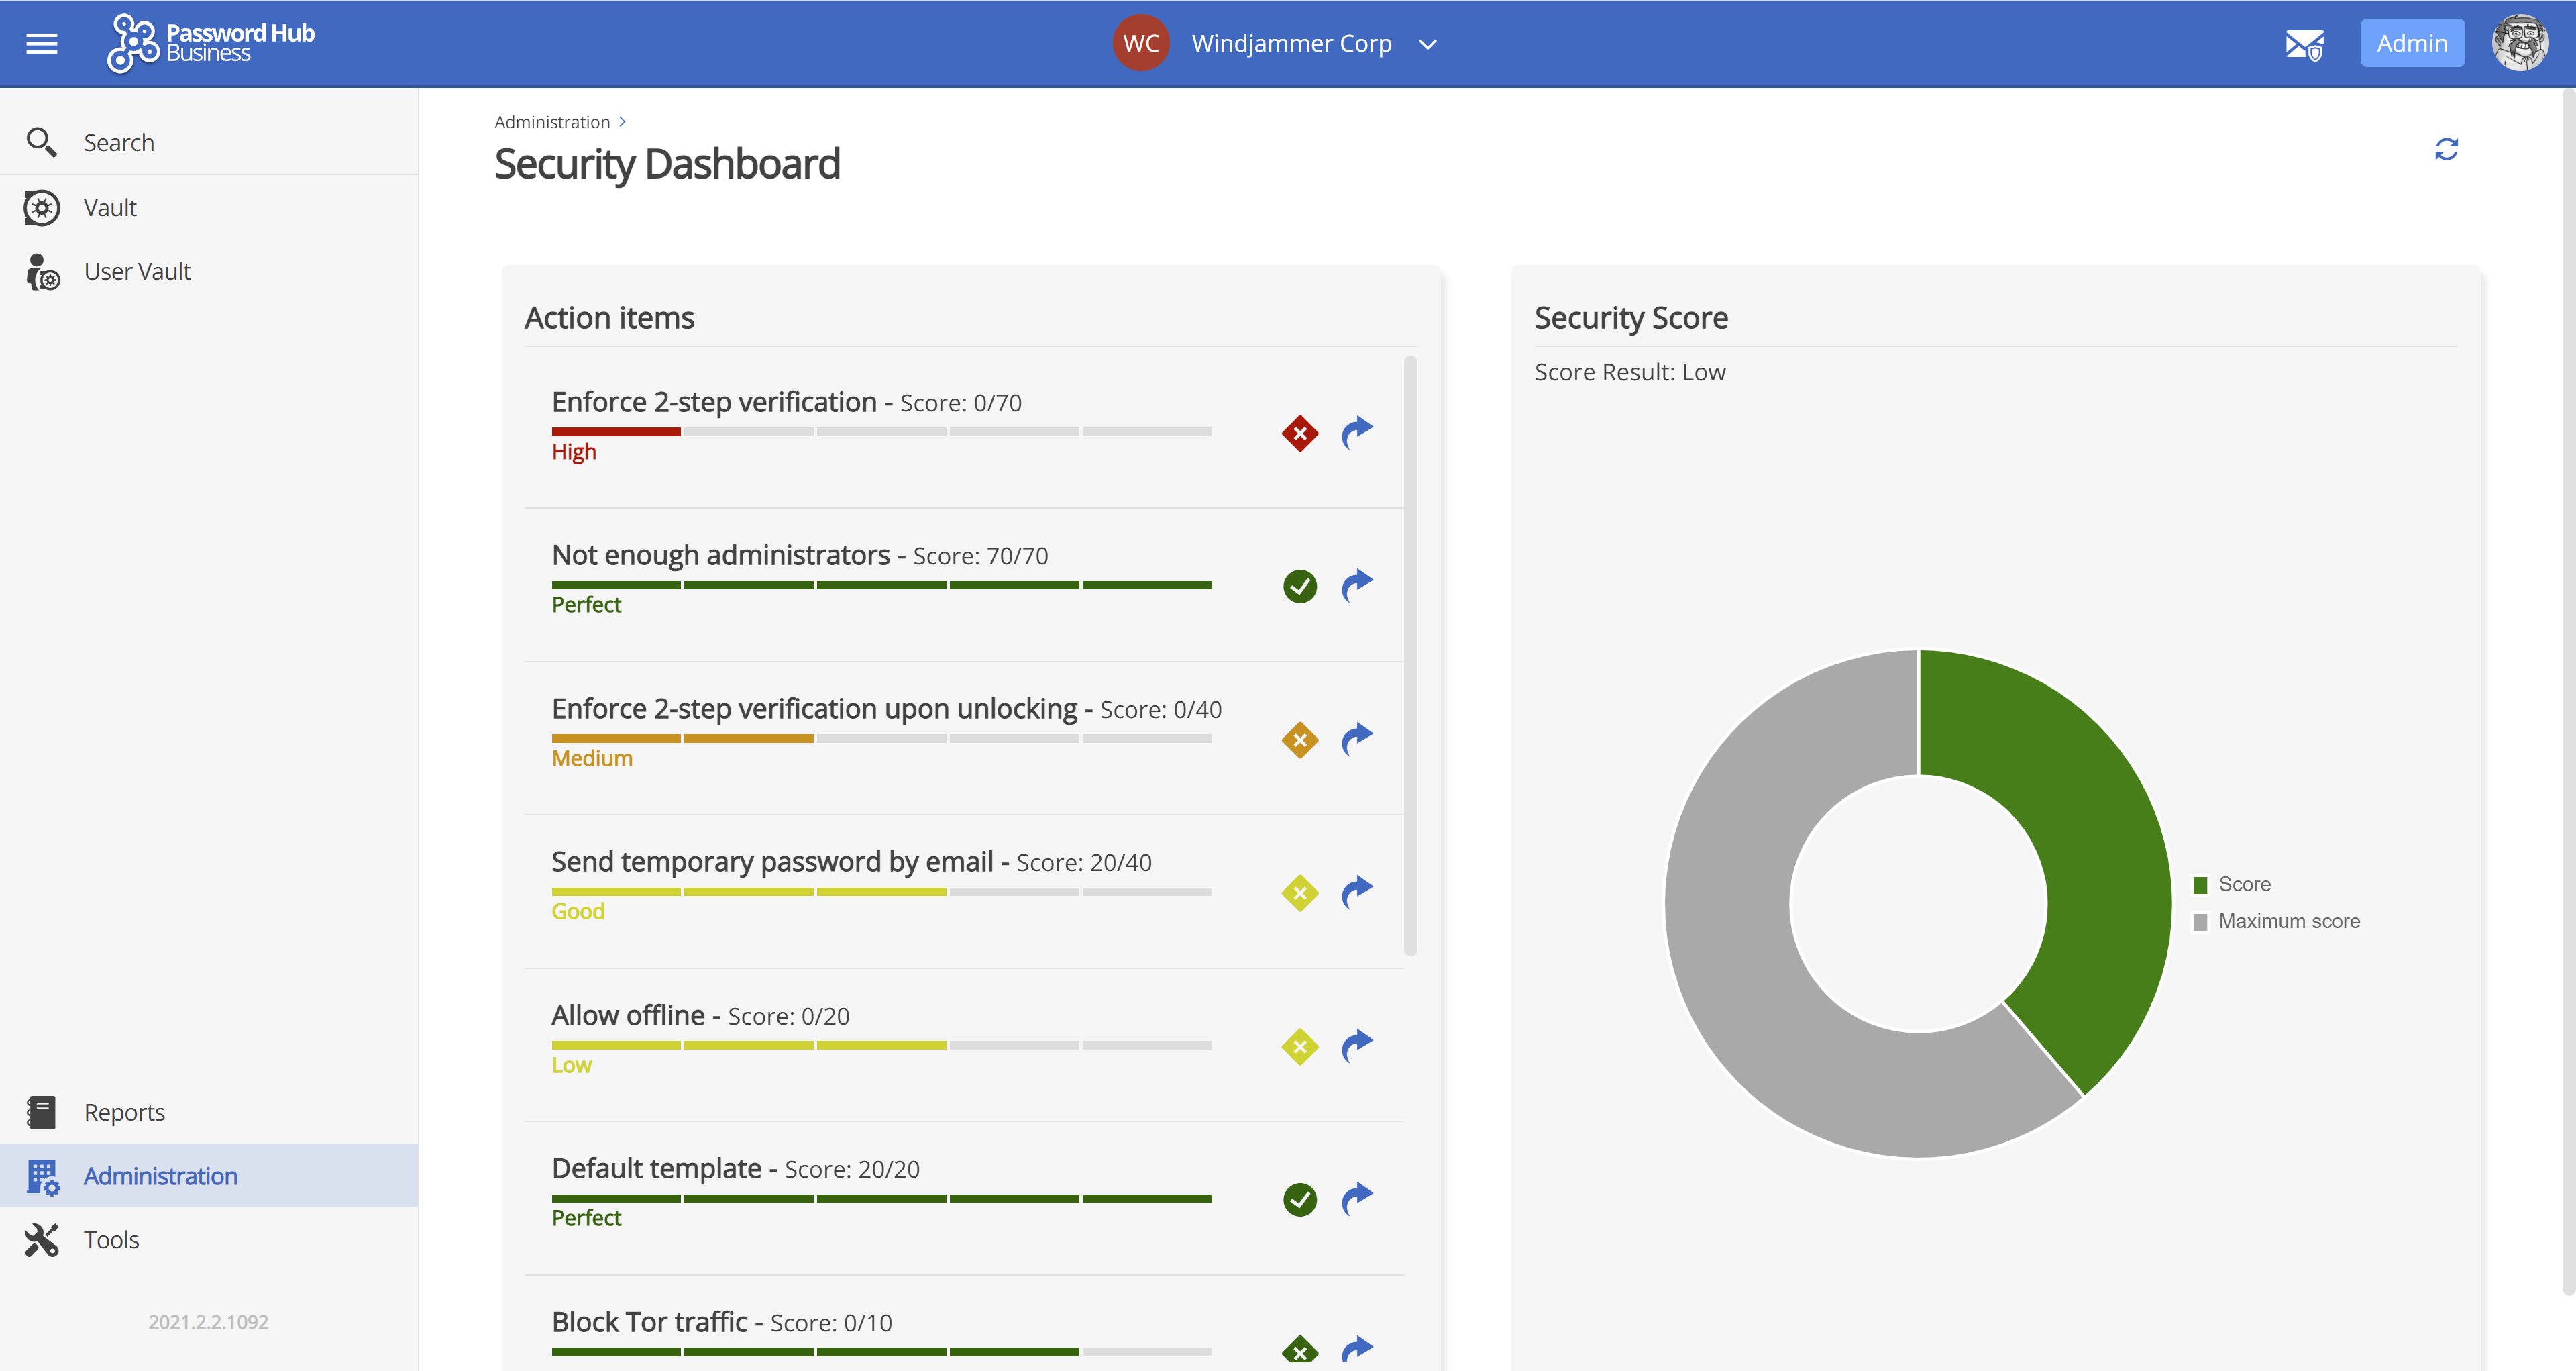Click the green checkmark for Not enough administrators
2576x1371 pixels.
pos(1299,586)
